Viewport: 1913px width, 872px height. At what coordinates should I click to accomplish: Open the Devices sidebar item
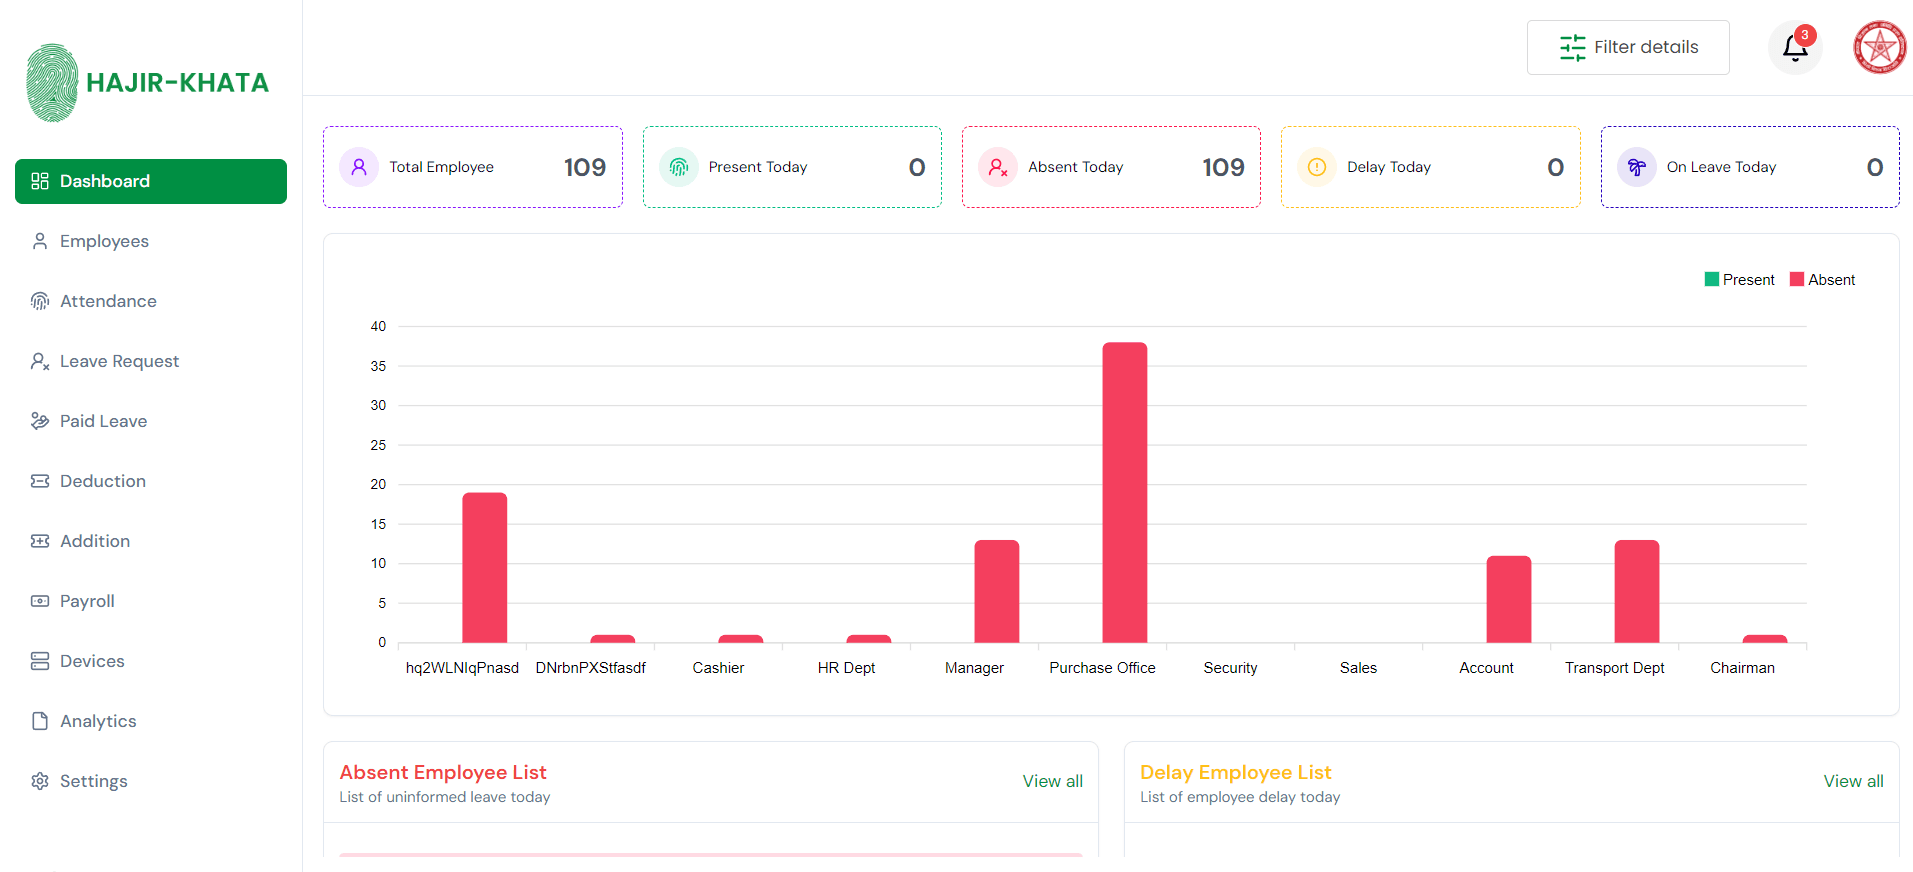[92, 661]
